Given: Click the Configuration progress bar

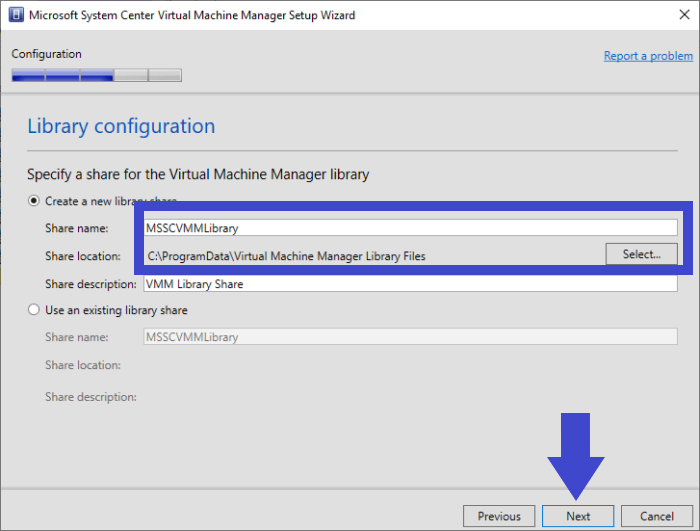Looking at the screenshot, I should coord(96,75).
